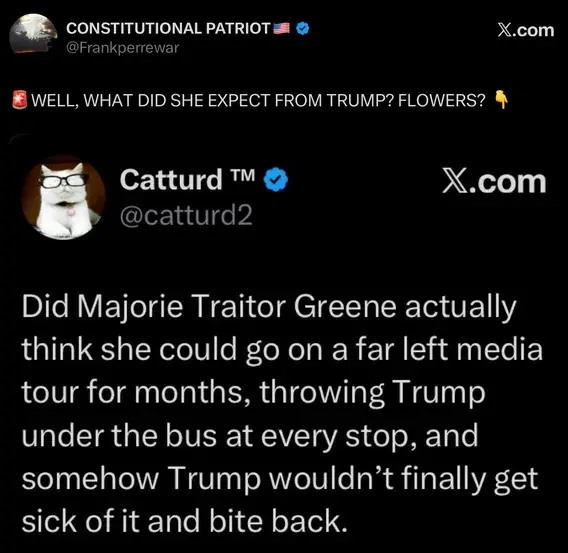Click the CONSTITUTIONAL PATRIOT display name
The width and height of the screenshot is (568, 553).
(168, 29)
